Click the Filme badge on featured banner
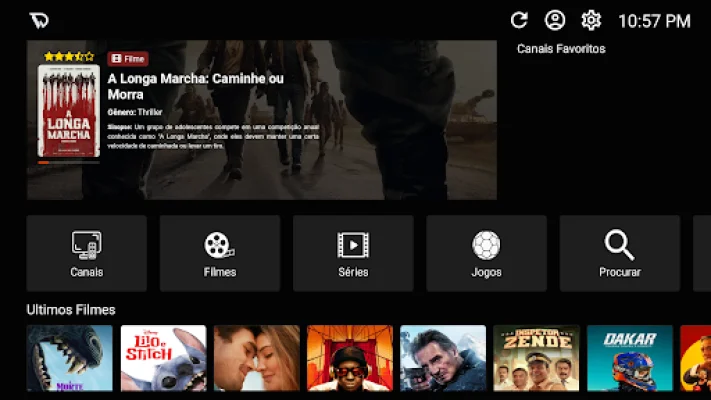The height and width of the screenshot is (400, 711). click(x=128, y=59)
